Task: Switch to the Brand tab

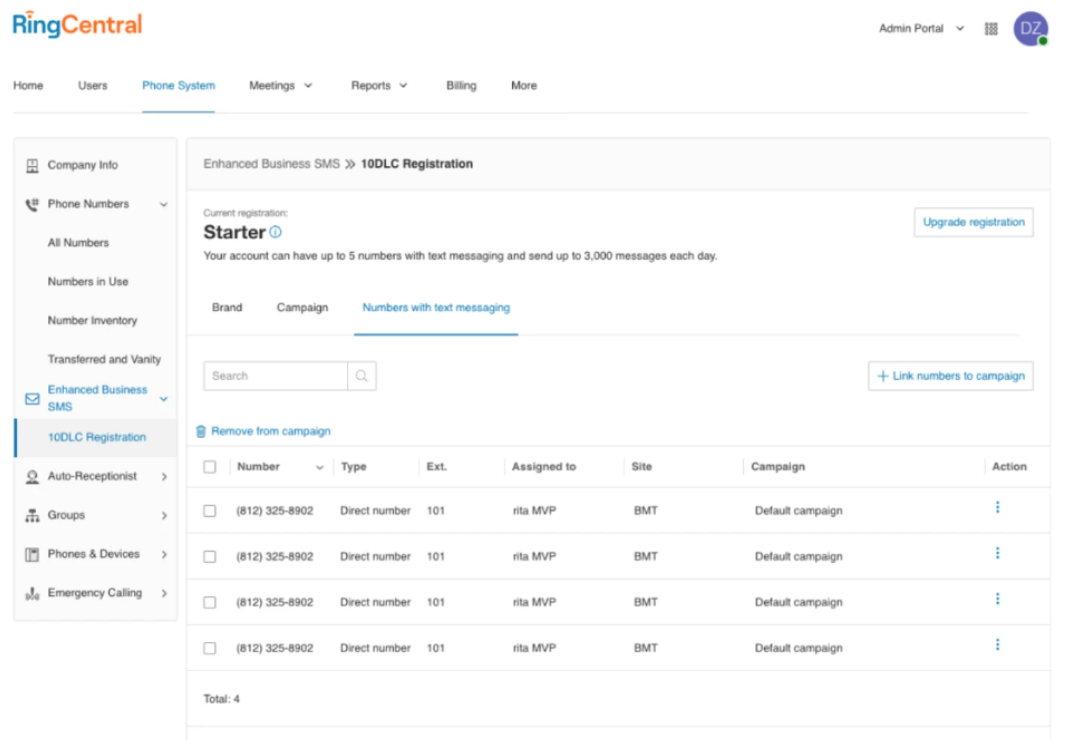Action: [x=227, y=308]
